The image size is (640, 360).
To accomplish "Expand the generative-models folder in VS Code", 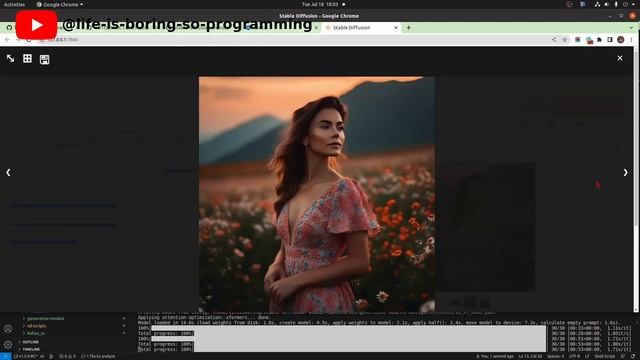I will click(45, 318).
